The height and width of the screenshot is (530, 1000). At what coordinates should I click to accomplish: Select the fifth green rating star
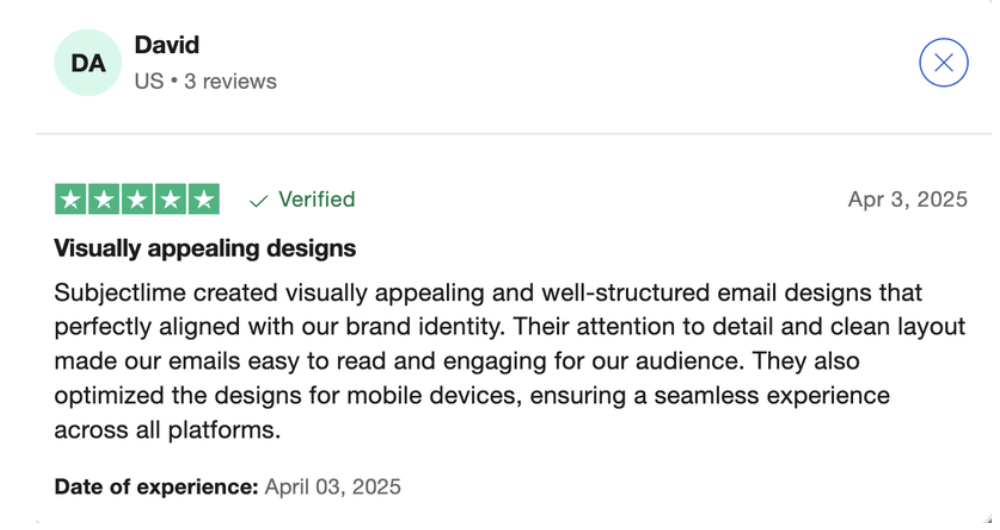point(203,200)
